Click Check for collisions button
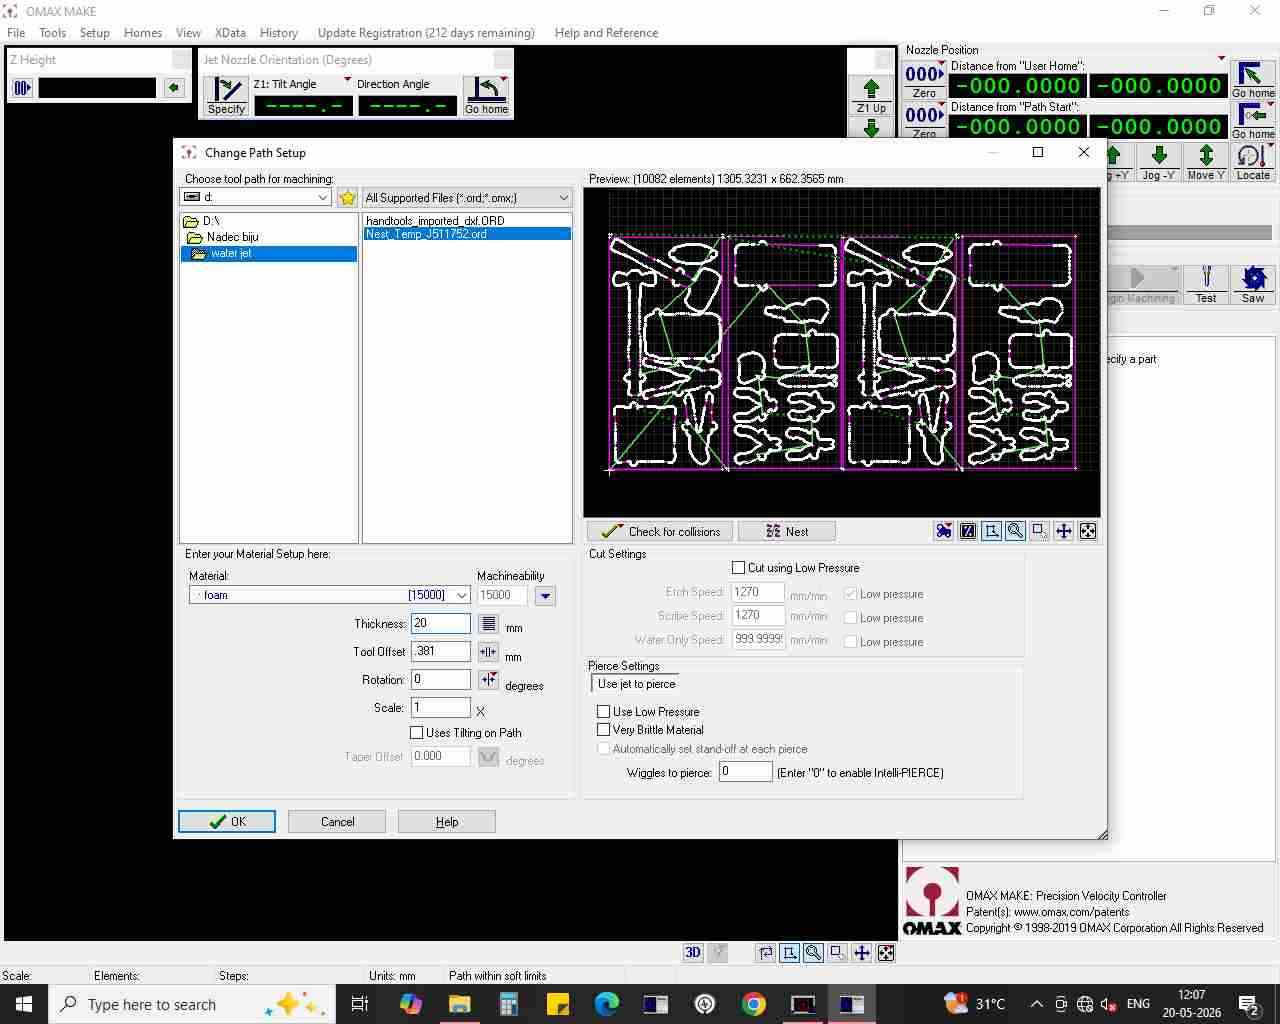Image resolution: width=1280 pixels, height=1024 pixels. click(660, 531)
